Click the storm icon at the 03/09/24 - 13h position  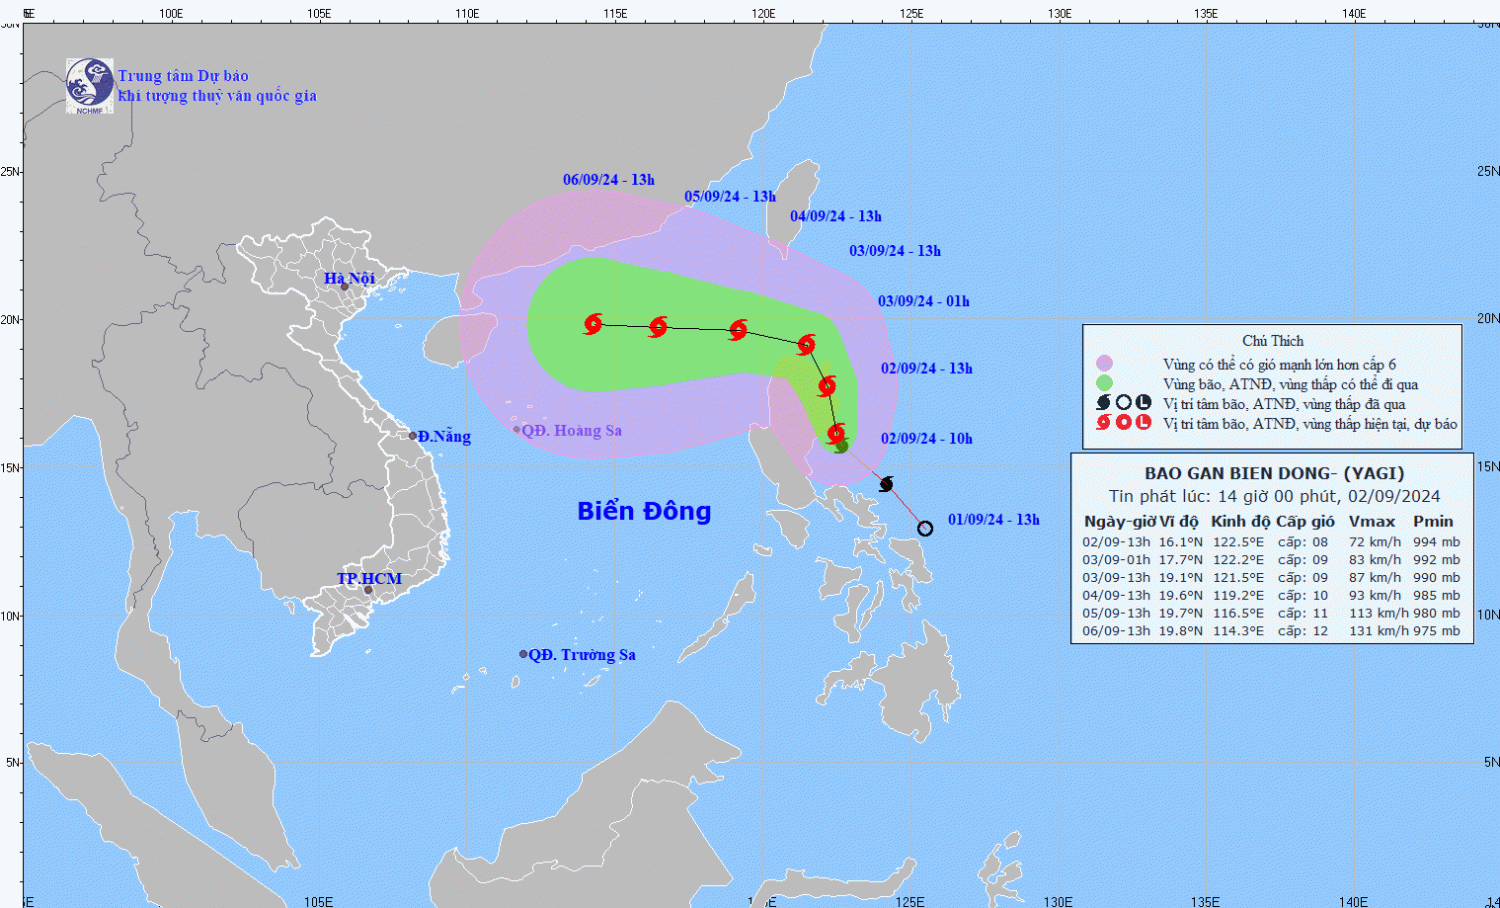pyautogui.click(x=806, y=345)
